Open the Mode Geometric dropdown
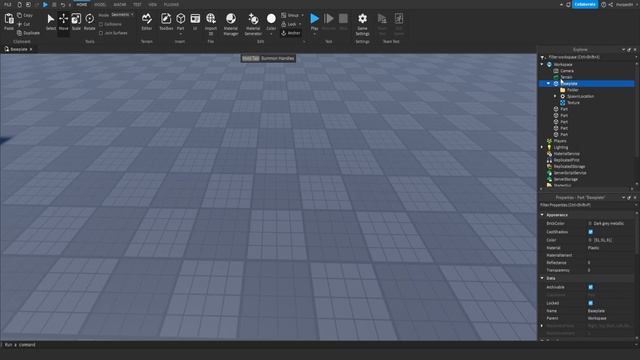640x360 pixels. pyautogui.click(x=122, y=14)
